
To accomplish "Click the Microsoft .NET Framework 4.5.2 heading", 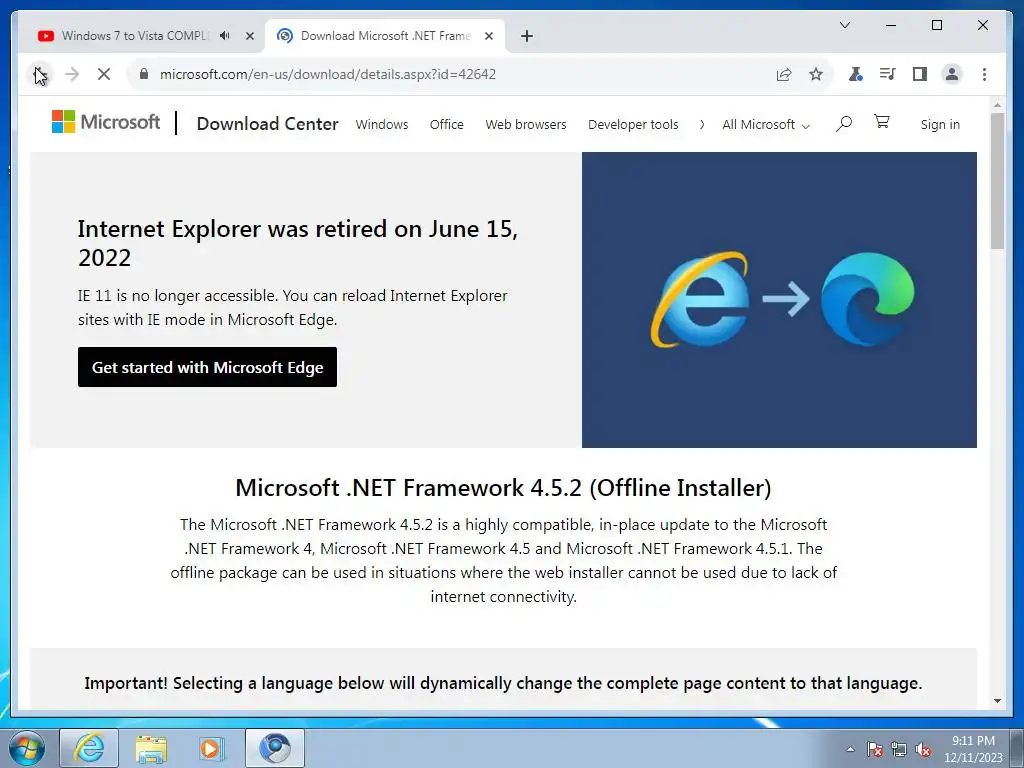I will coord(503,488).
